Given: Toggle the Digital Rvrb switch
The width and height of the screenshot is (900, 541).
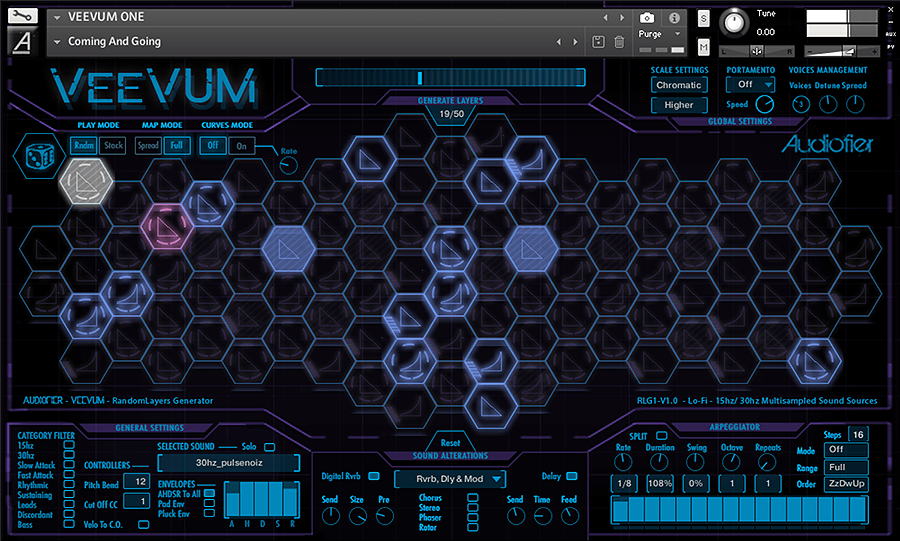Looking at the screenshot, I should (374, 476).
